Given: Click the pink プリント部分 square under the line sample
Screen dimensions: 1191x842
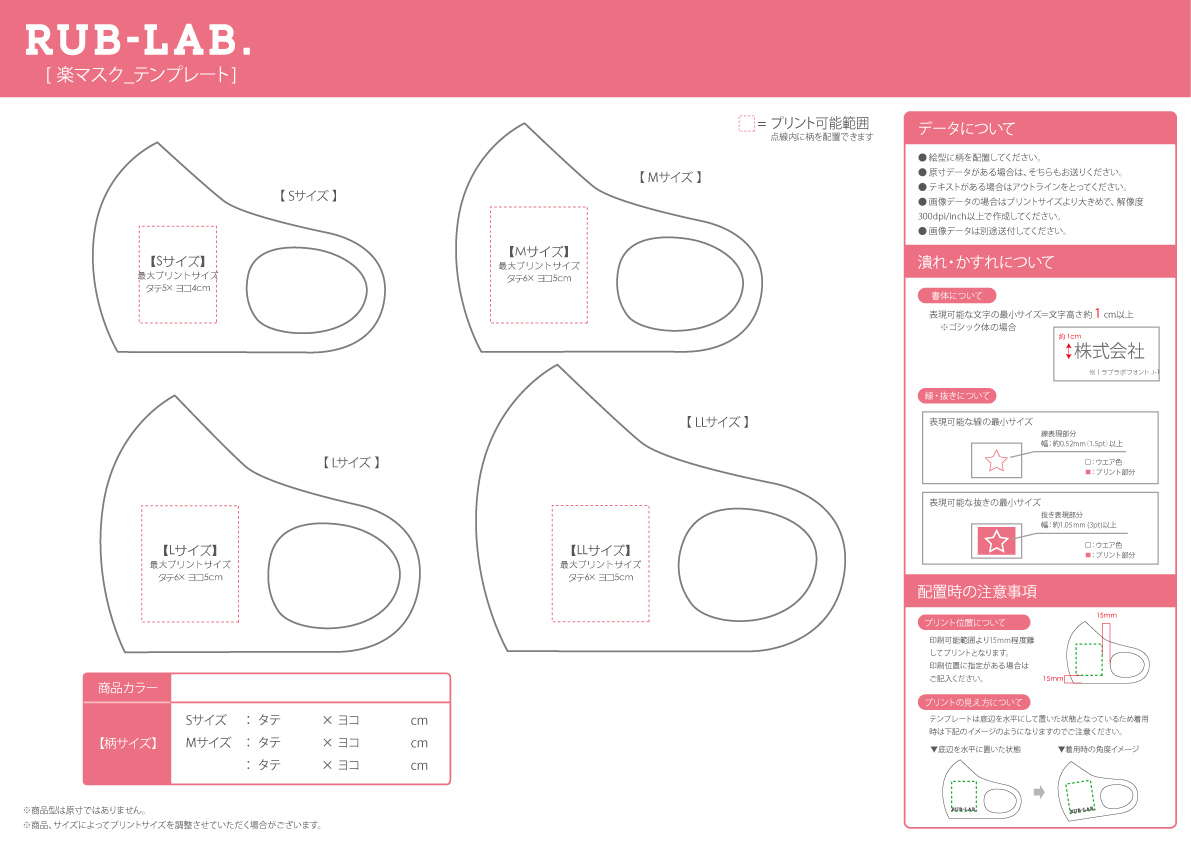Looking at the screenshot, I should [x=1088, y=472].
